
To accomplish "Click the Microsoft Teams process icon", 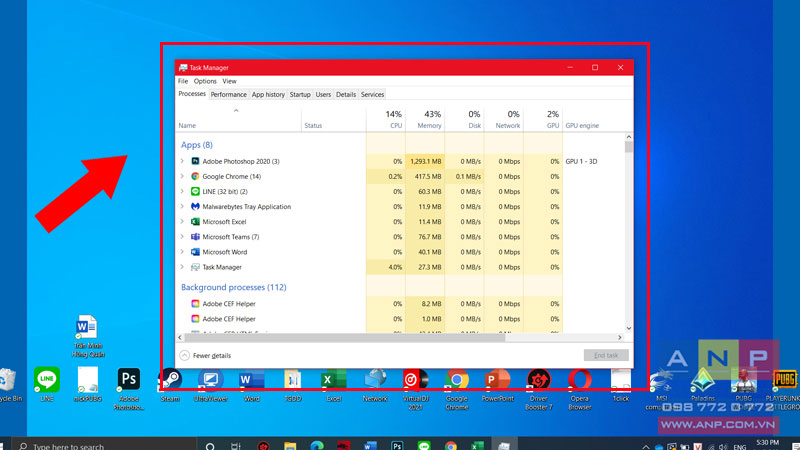I will 195,237.
